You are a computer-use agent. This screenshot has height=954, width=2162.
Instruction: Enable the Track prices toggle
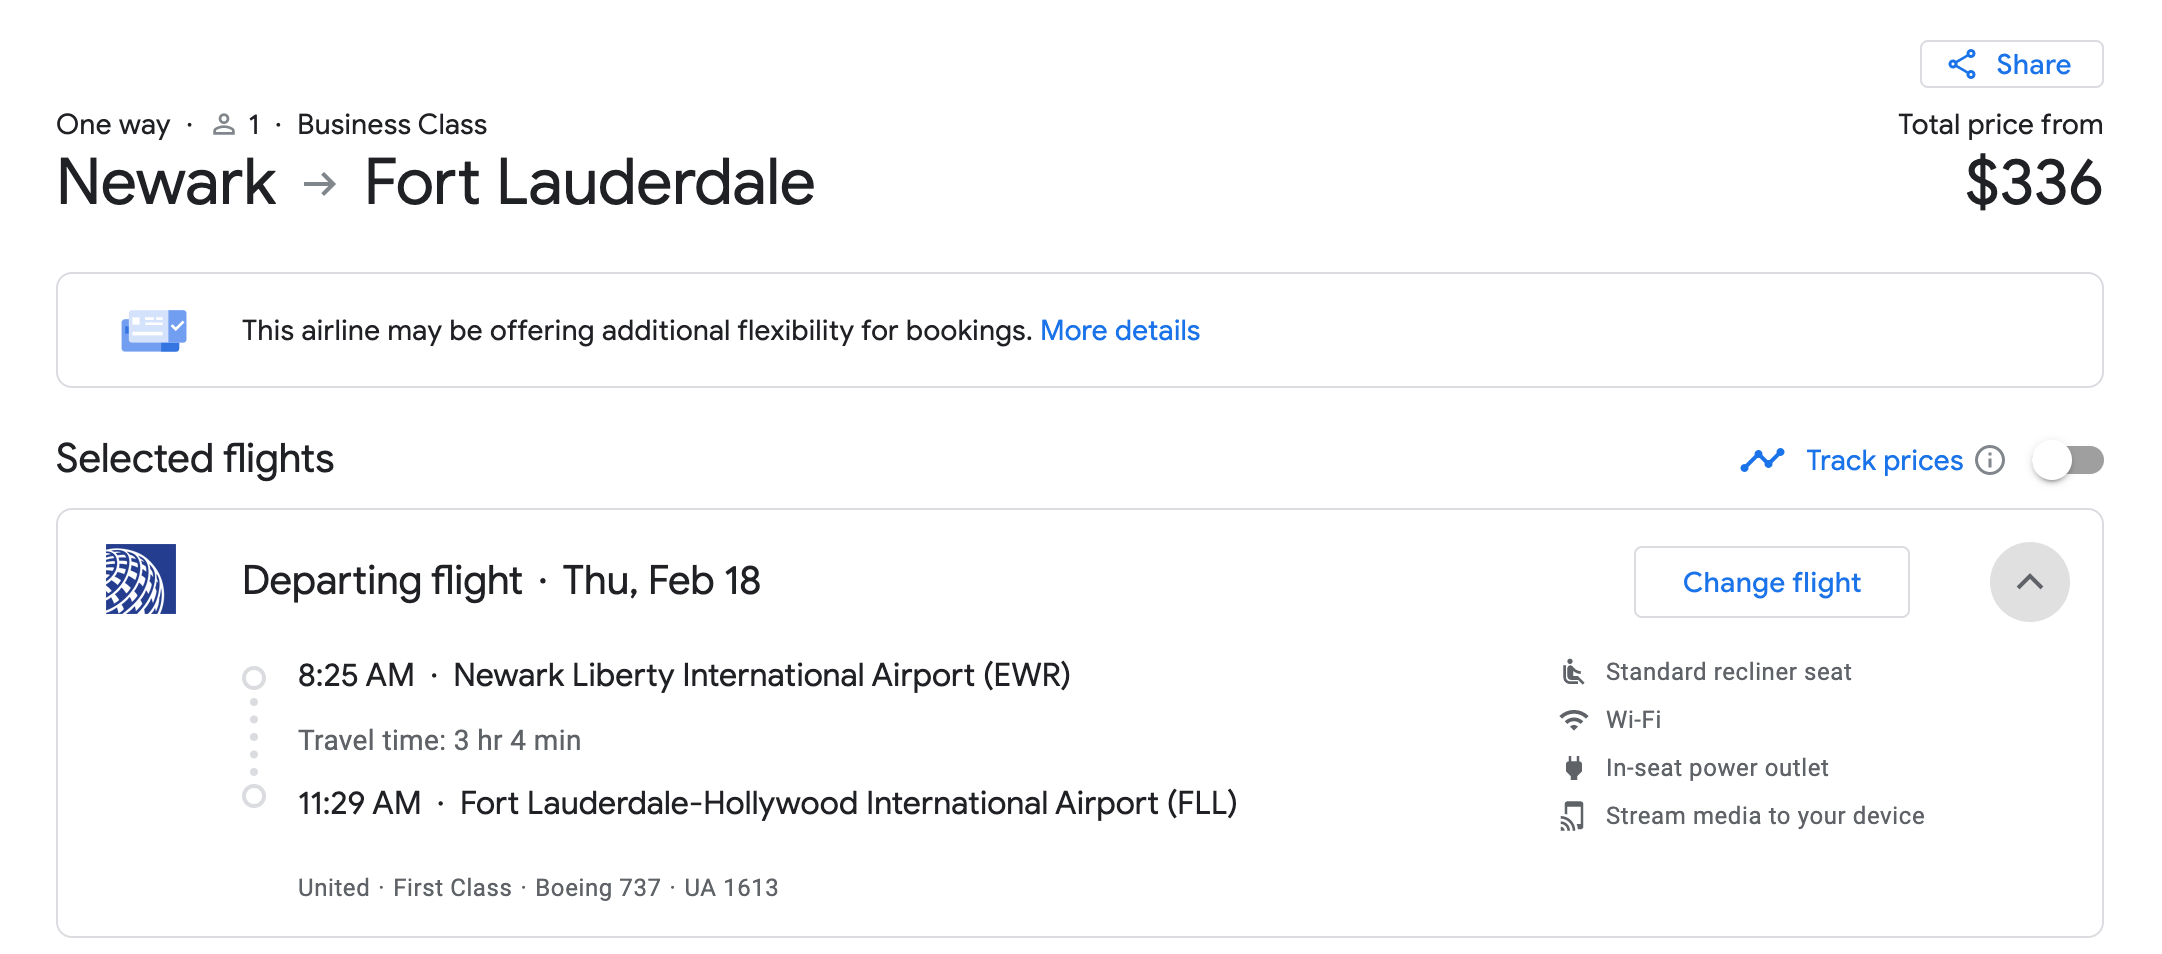tap(2067, 460)
